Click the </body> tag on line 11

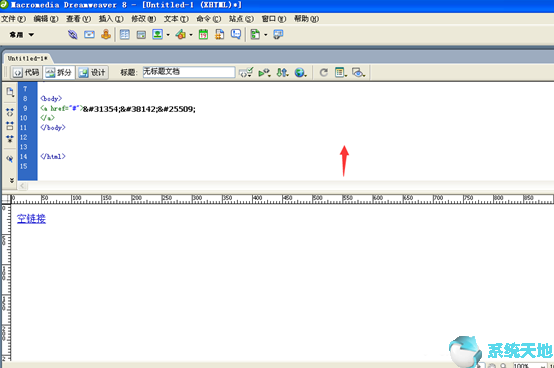coord(53,127)
